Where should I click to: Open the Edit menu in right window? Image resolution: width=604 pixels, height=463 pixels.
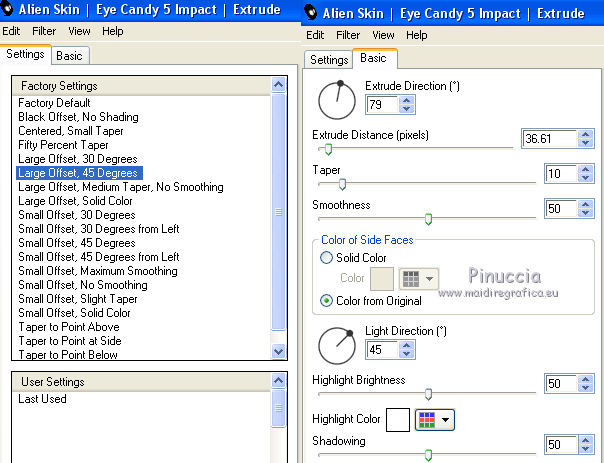[315, 35]
